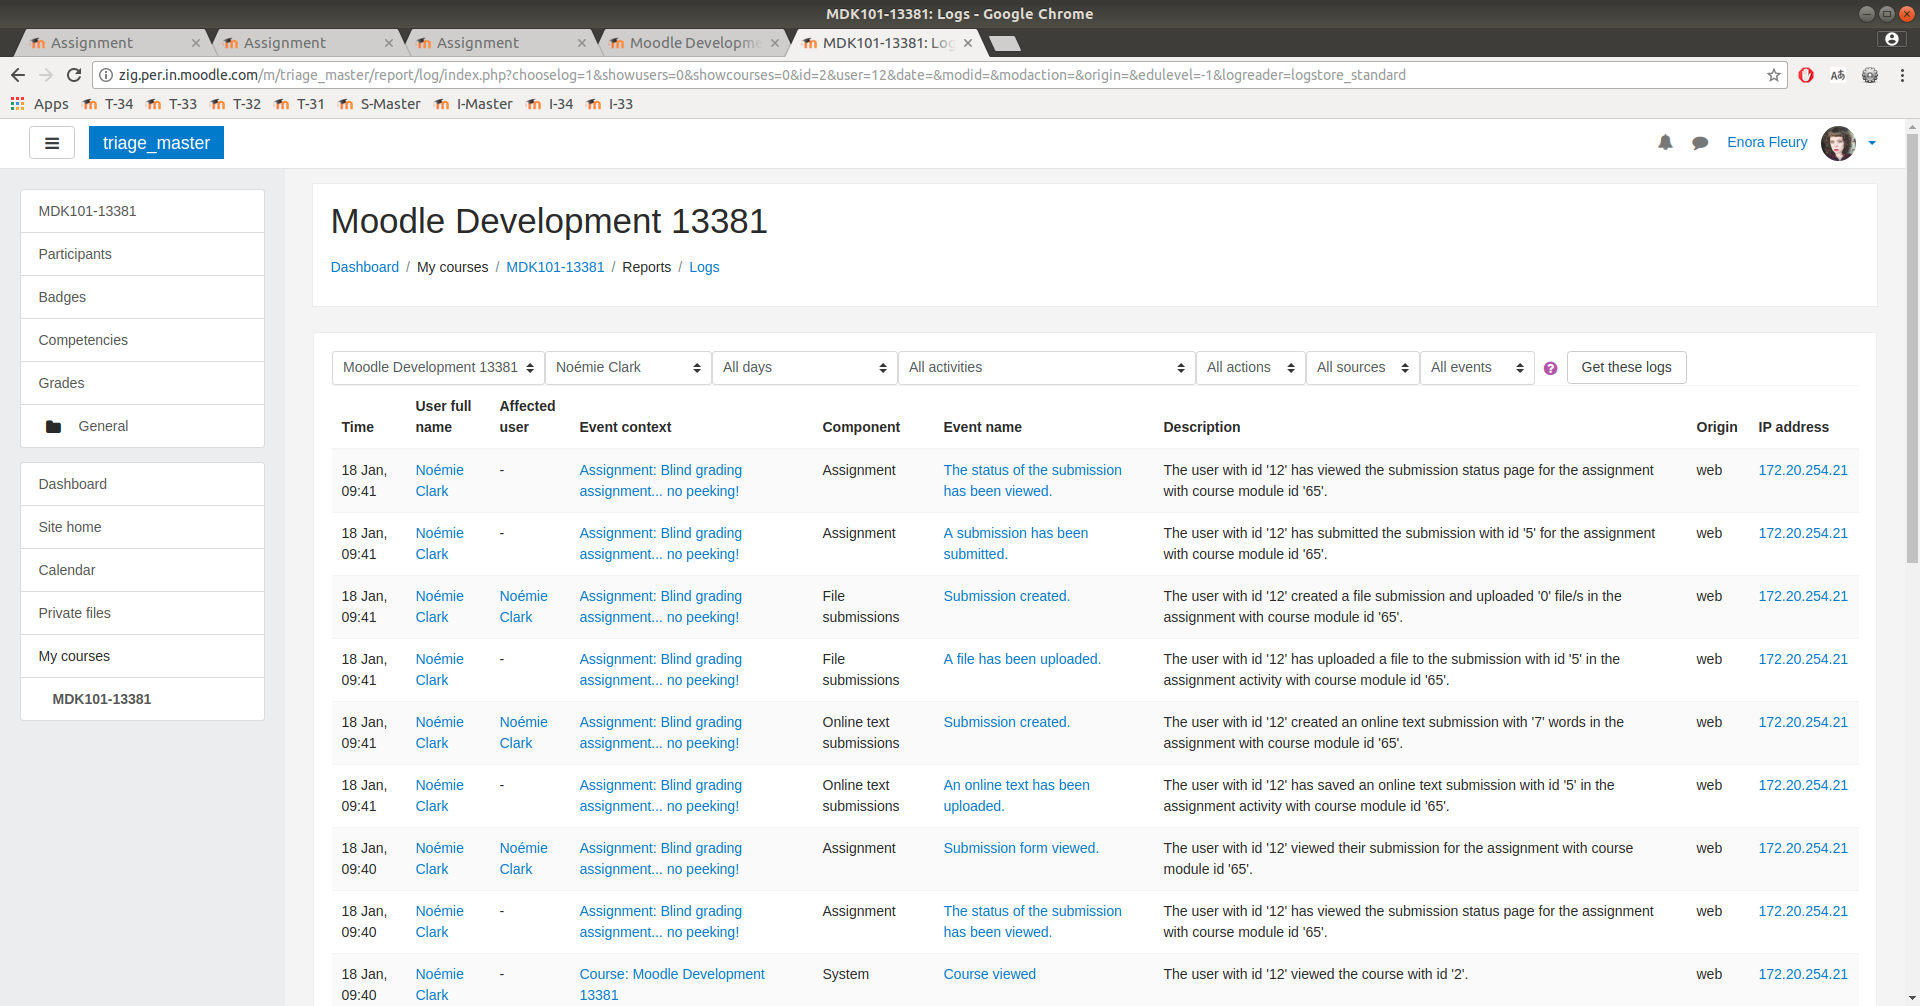The width and height of the screenshot is (1920, 1006).
Task: Open the course selector dropdown Moodle Development 13381
Action: [438, 368]
